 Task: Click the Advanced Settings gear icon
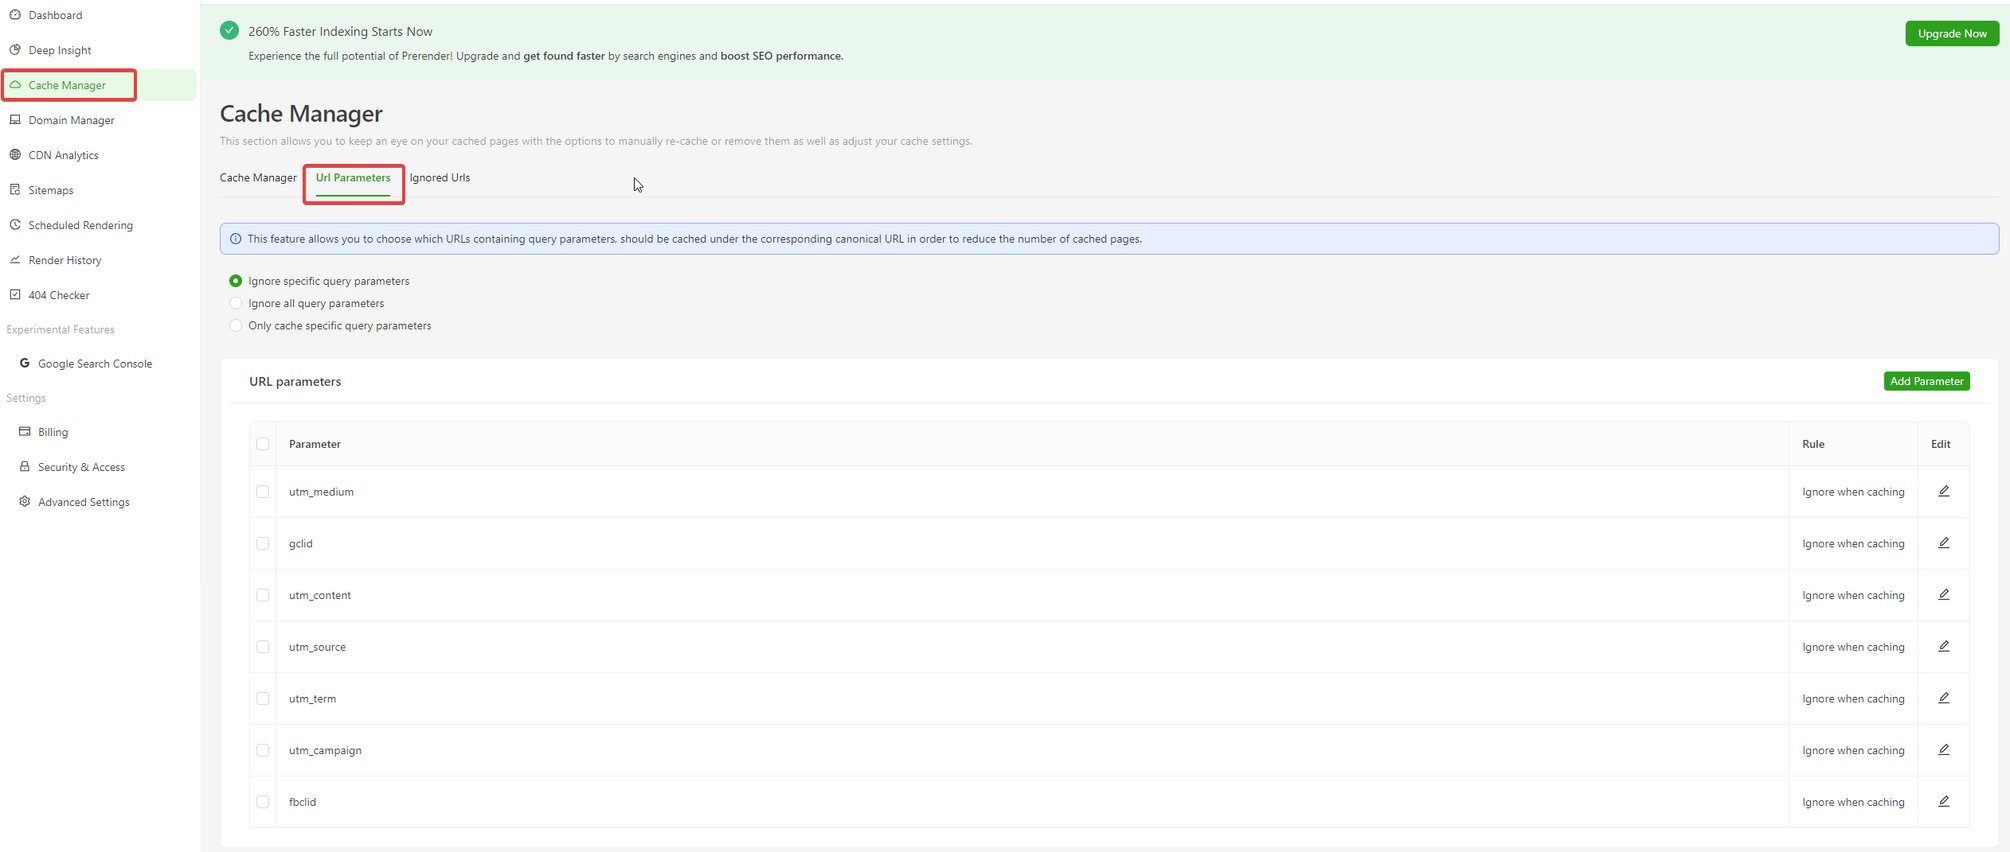coord(25,502)
